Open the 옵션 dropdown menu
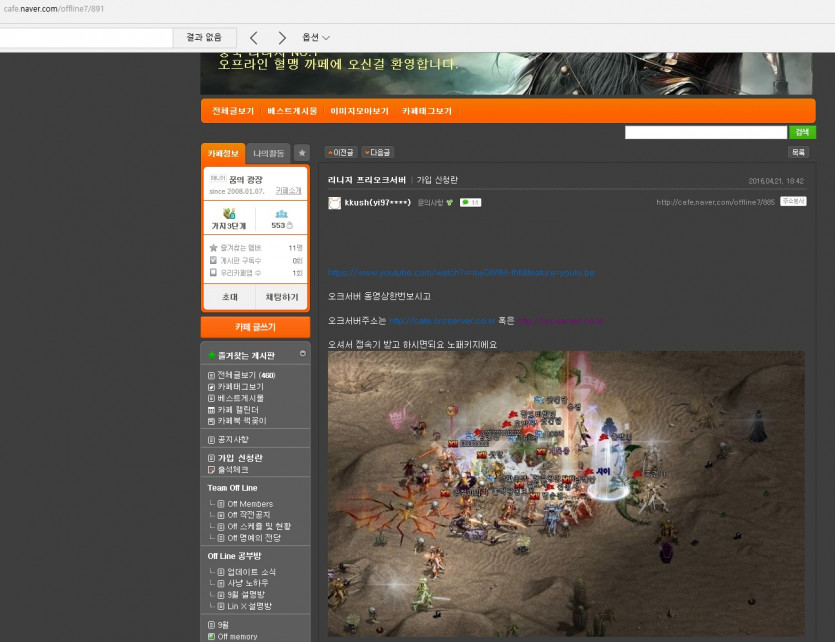Image resolution: width=835 pixels, height=642 pixels. point(316,37)
